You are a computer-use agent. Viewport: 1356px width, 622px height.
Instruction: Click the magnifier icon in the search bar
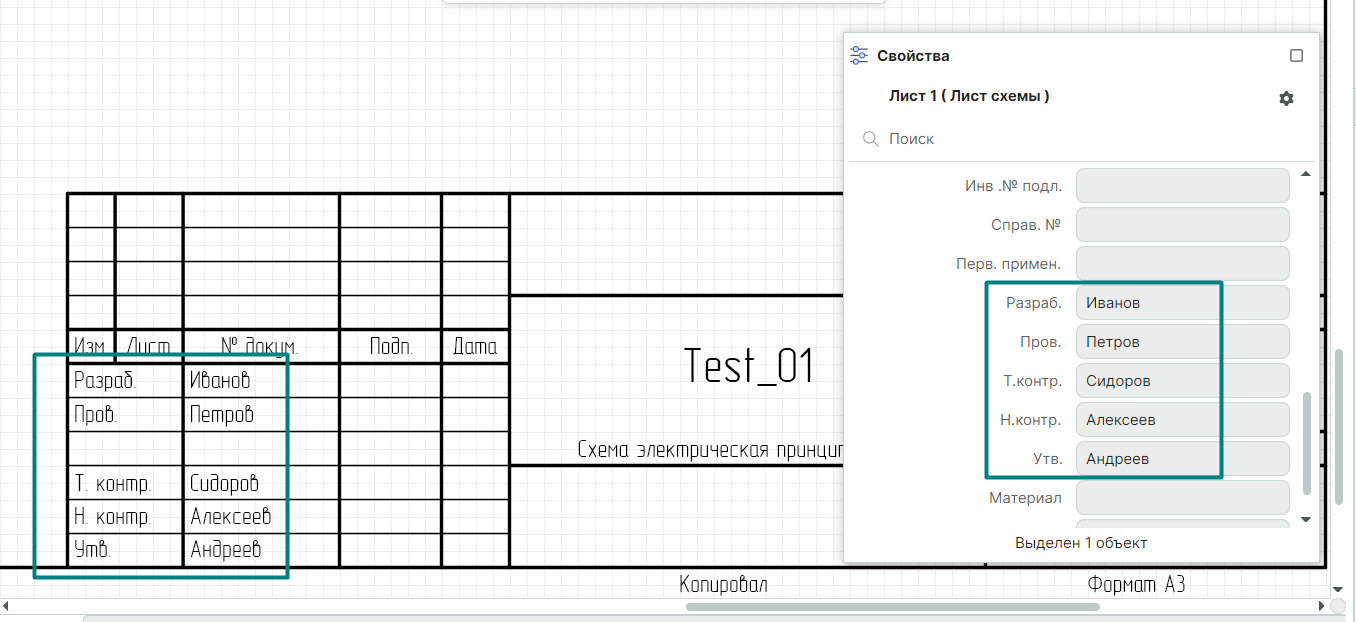(x=870, y=139)
